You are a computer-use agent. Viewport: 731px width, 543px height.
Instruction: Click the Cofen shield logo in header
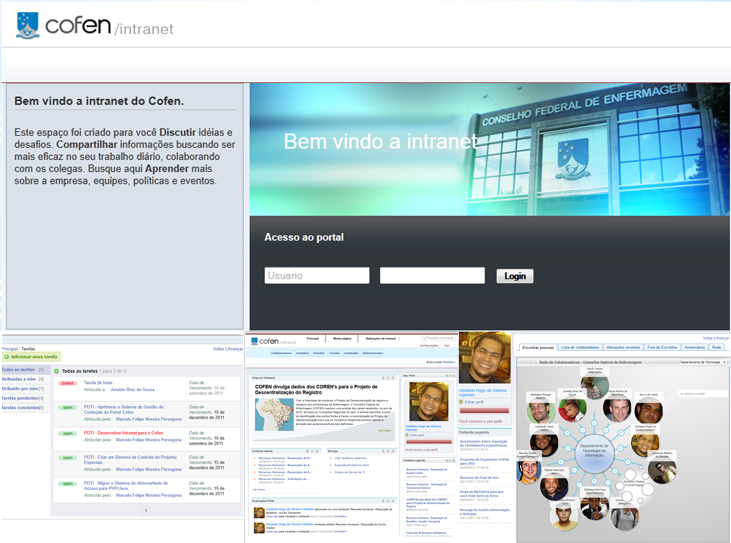[x=28, y=25]
